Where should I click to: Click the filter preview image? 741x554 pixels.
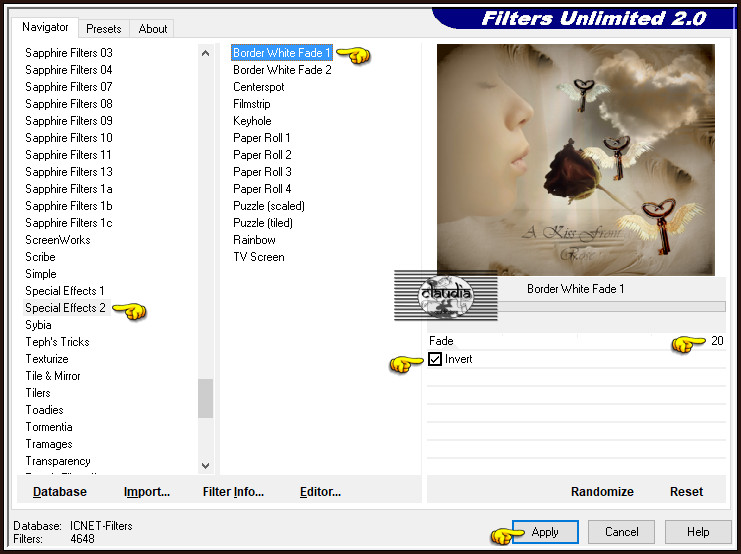[576, 160]
